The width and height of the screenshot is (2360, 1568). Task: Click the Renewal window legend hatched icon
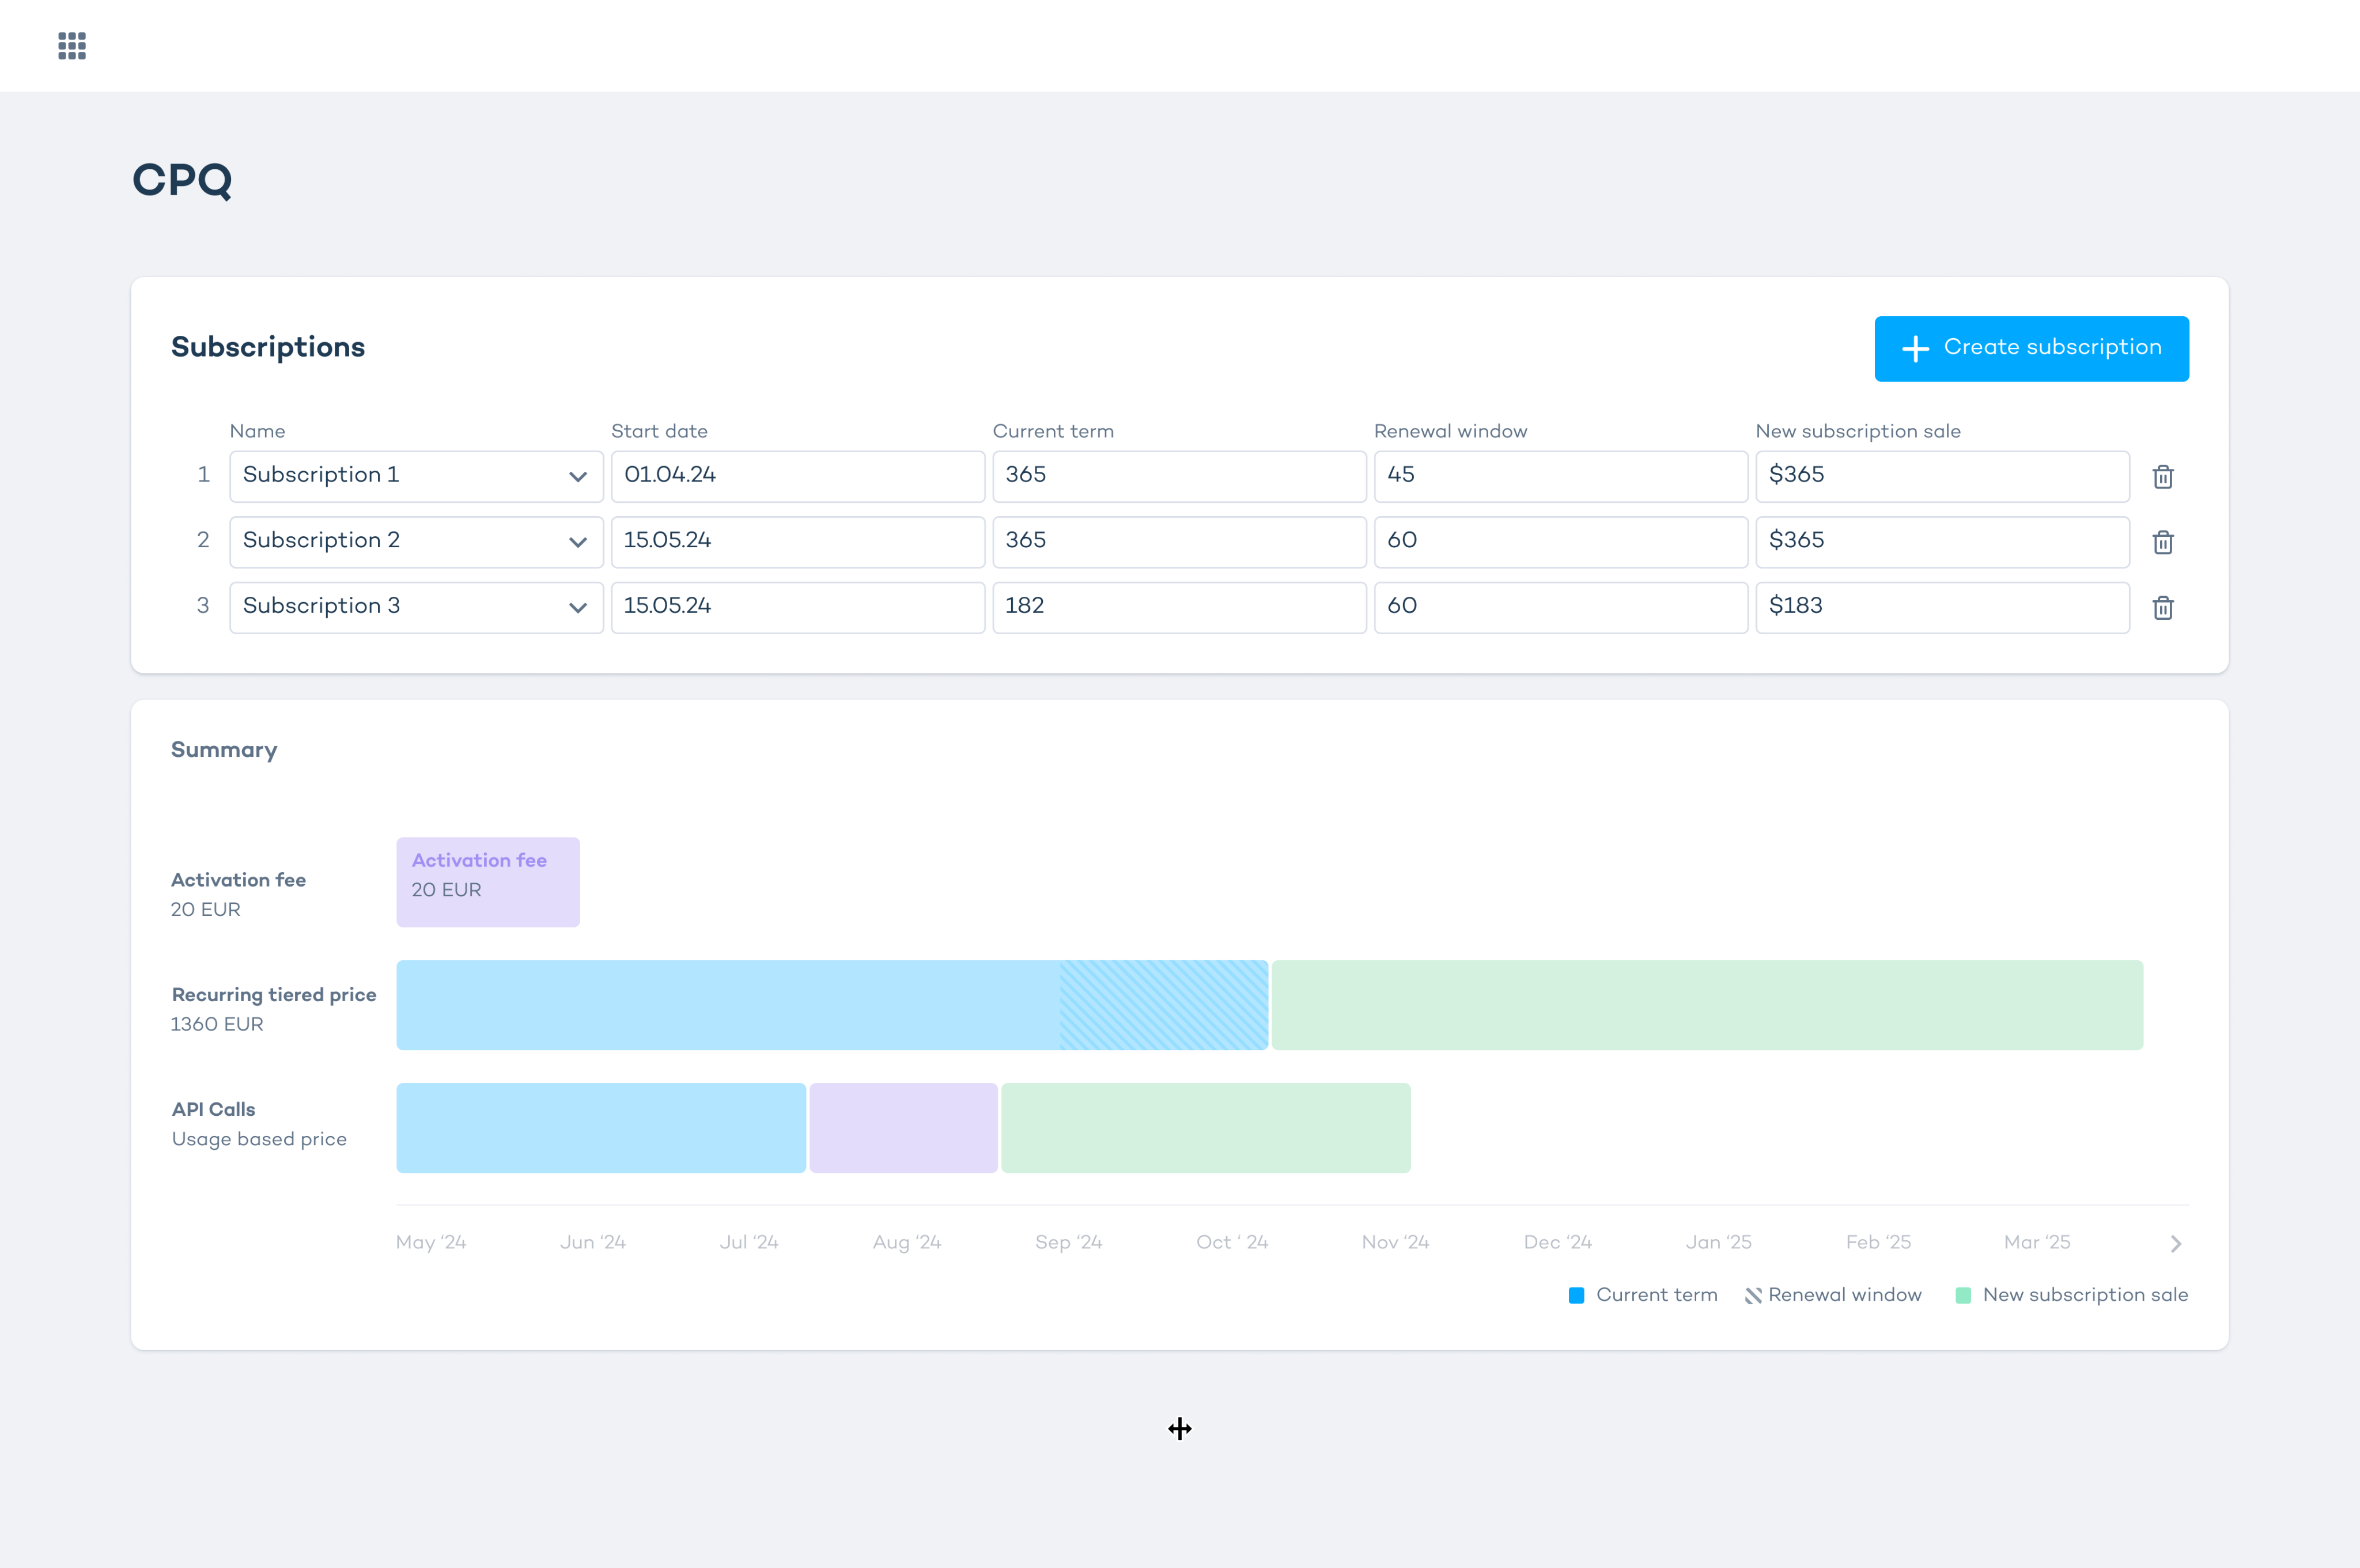[1753, 1295]
